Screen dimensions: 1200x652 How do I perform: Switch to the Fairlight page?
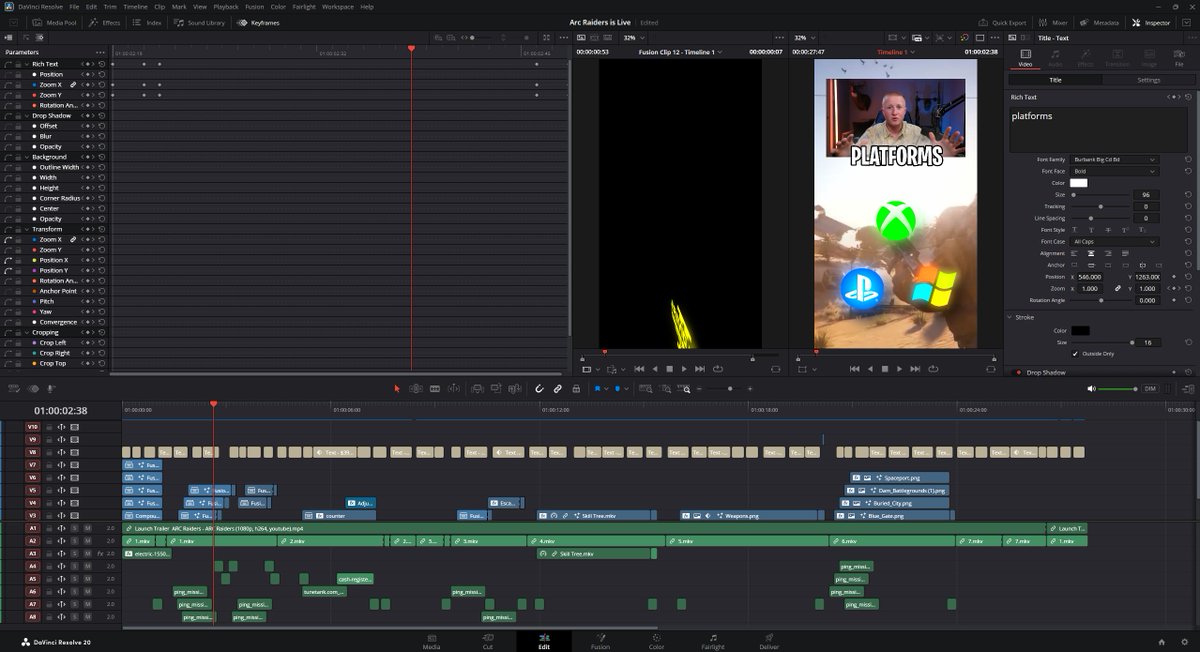712,642
